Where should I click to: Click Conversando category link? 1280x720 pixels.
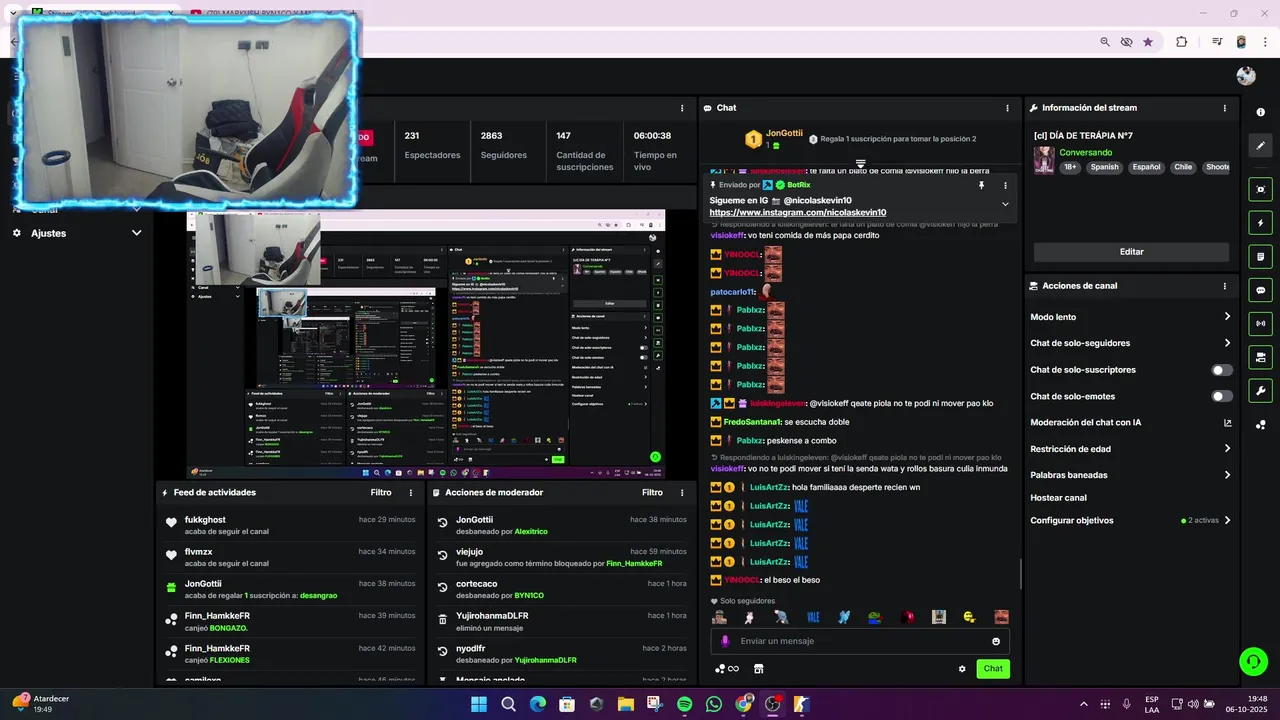pos(1085,153)
